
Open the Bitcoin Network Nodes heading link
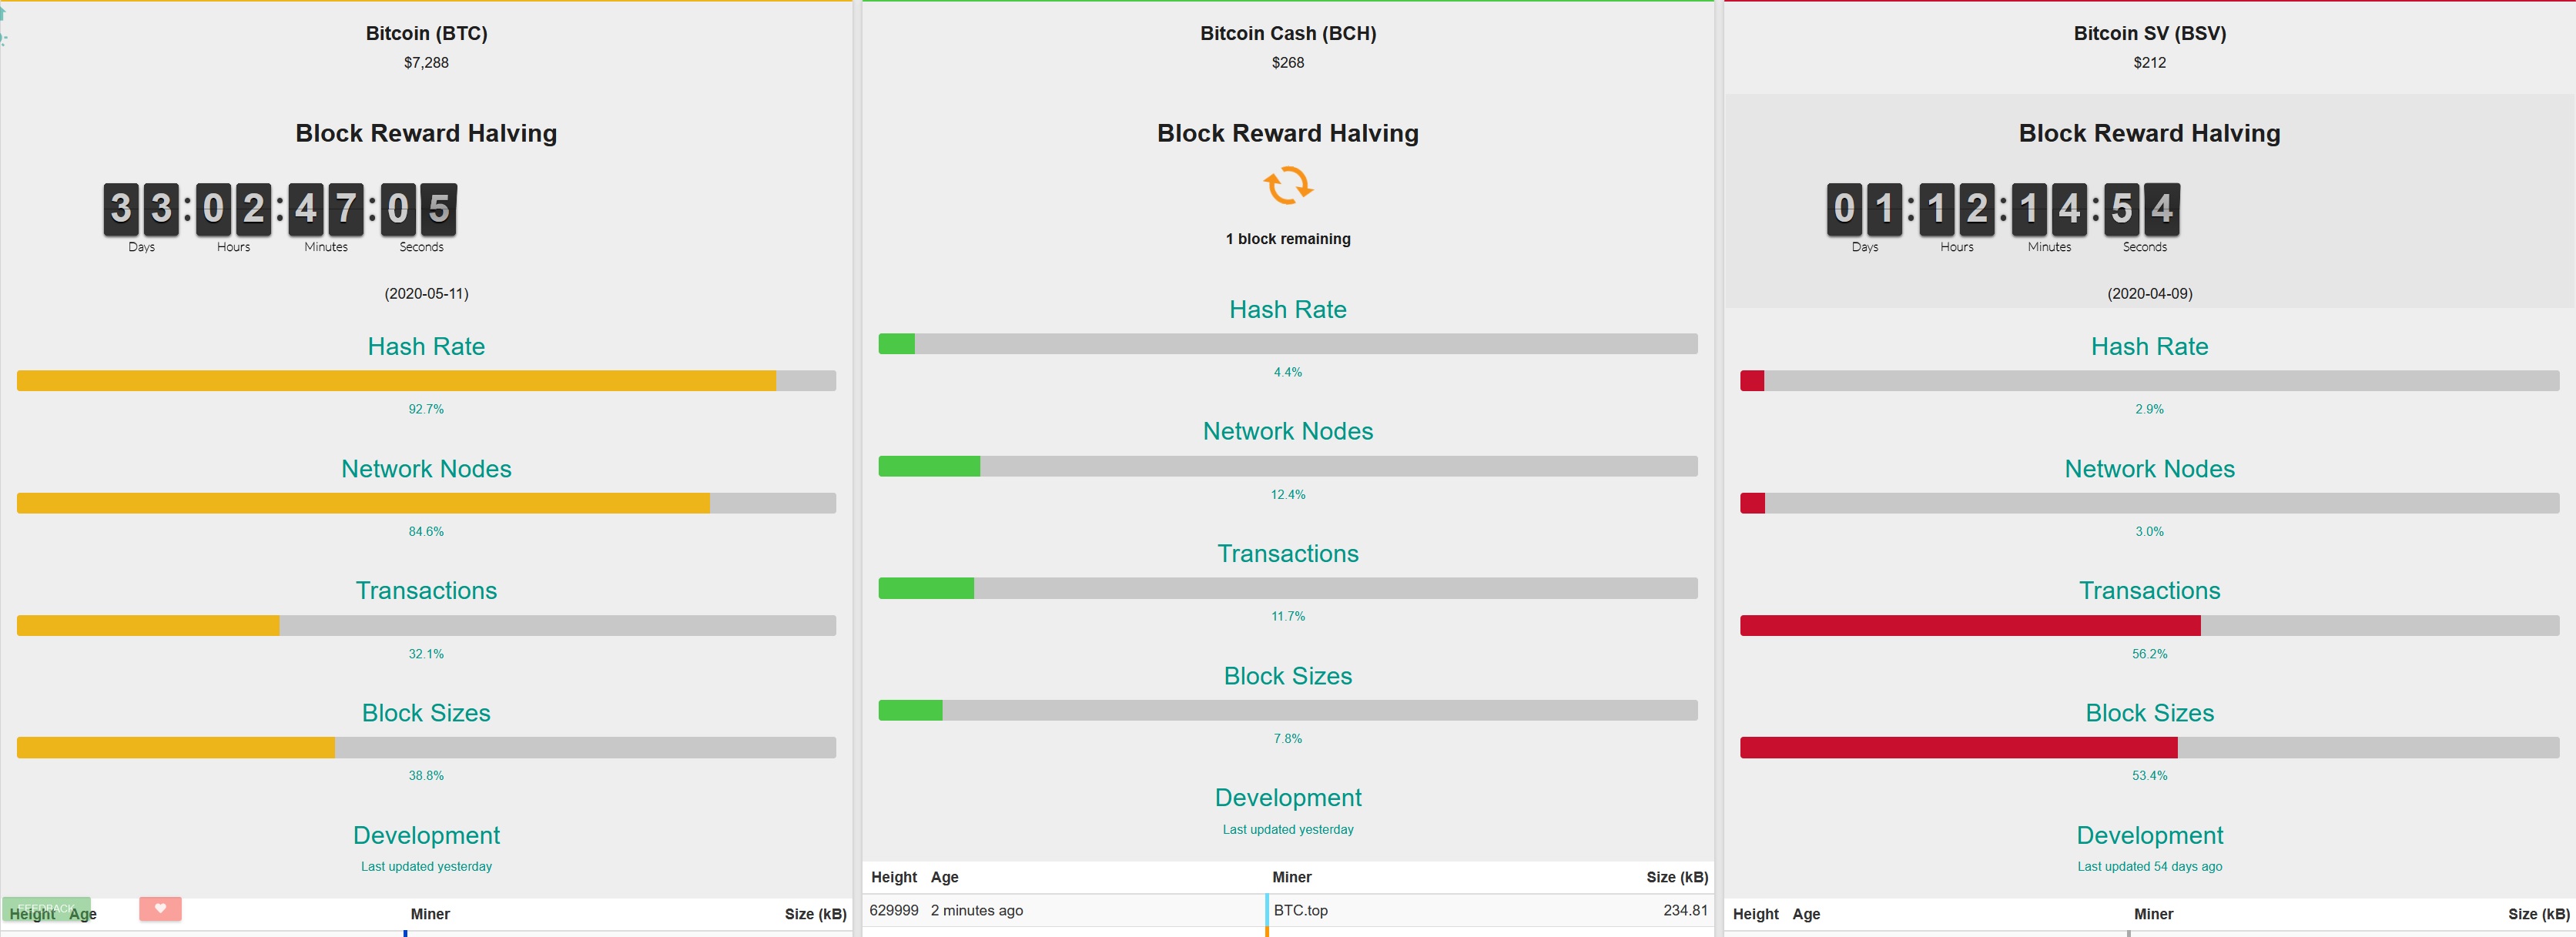(426, 468)
